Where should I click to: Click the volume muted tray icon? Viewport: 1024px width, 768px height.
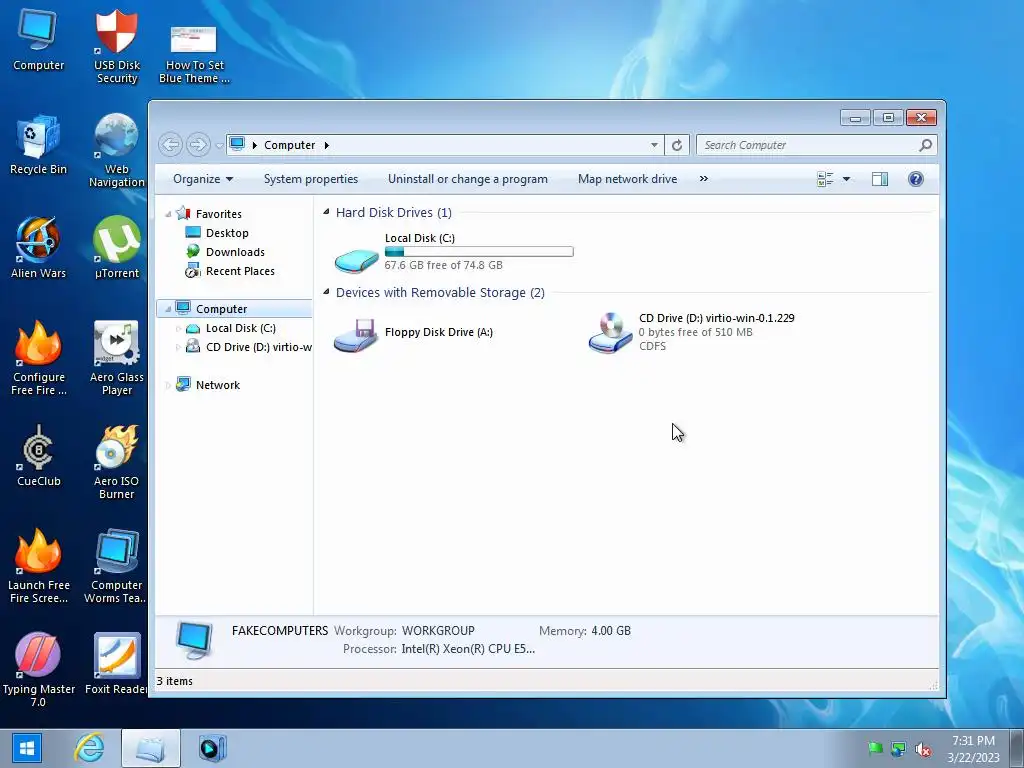coord(923,749)
